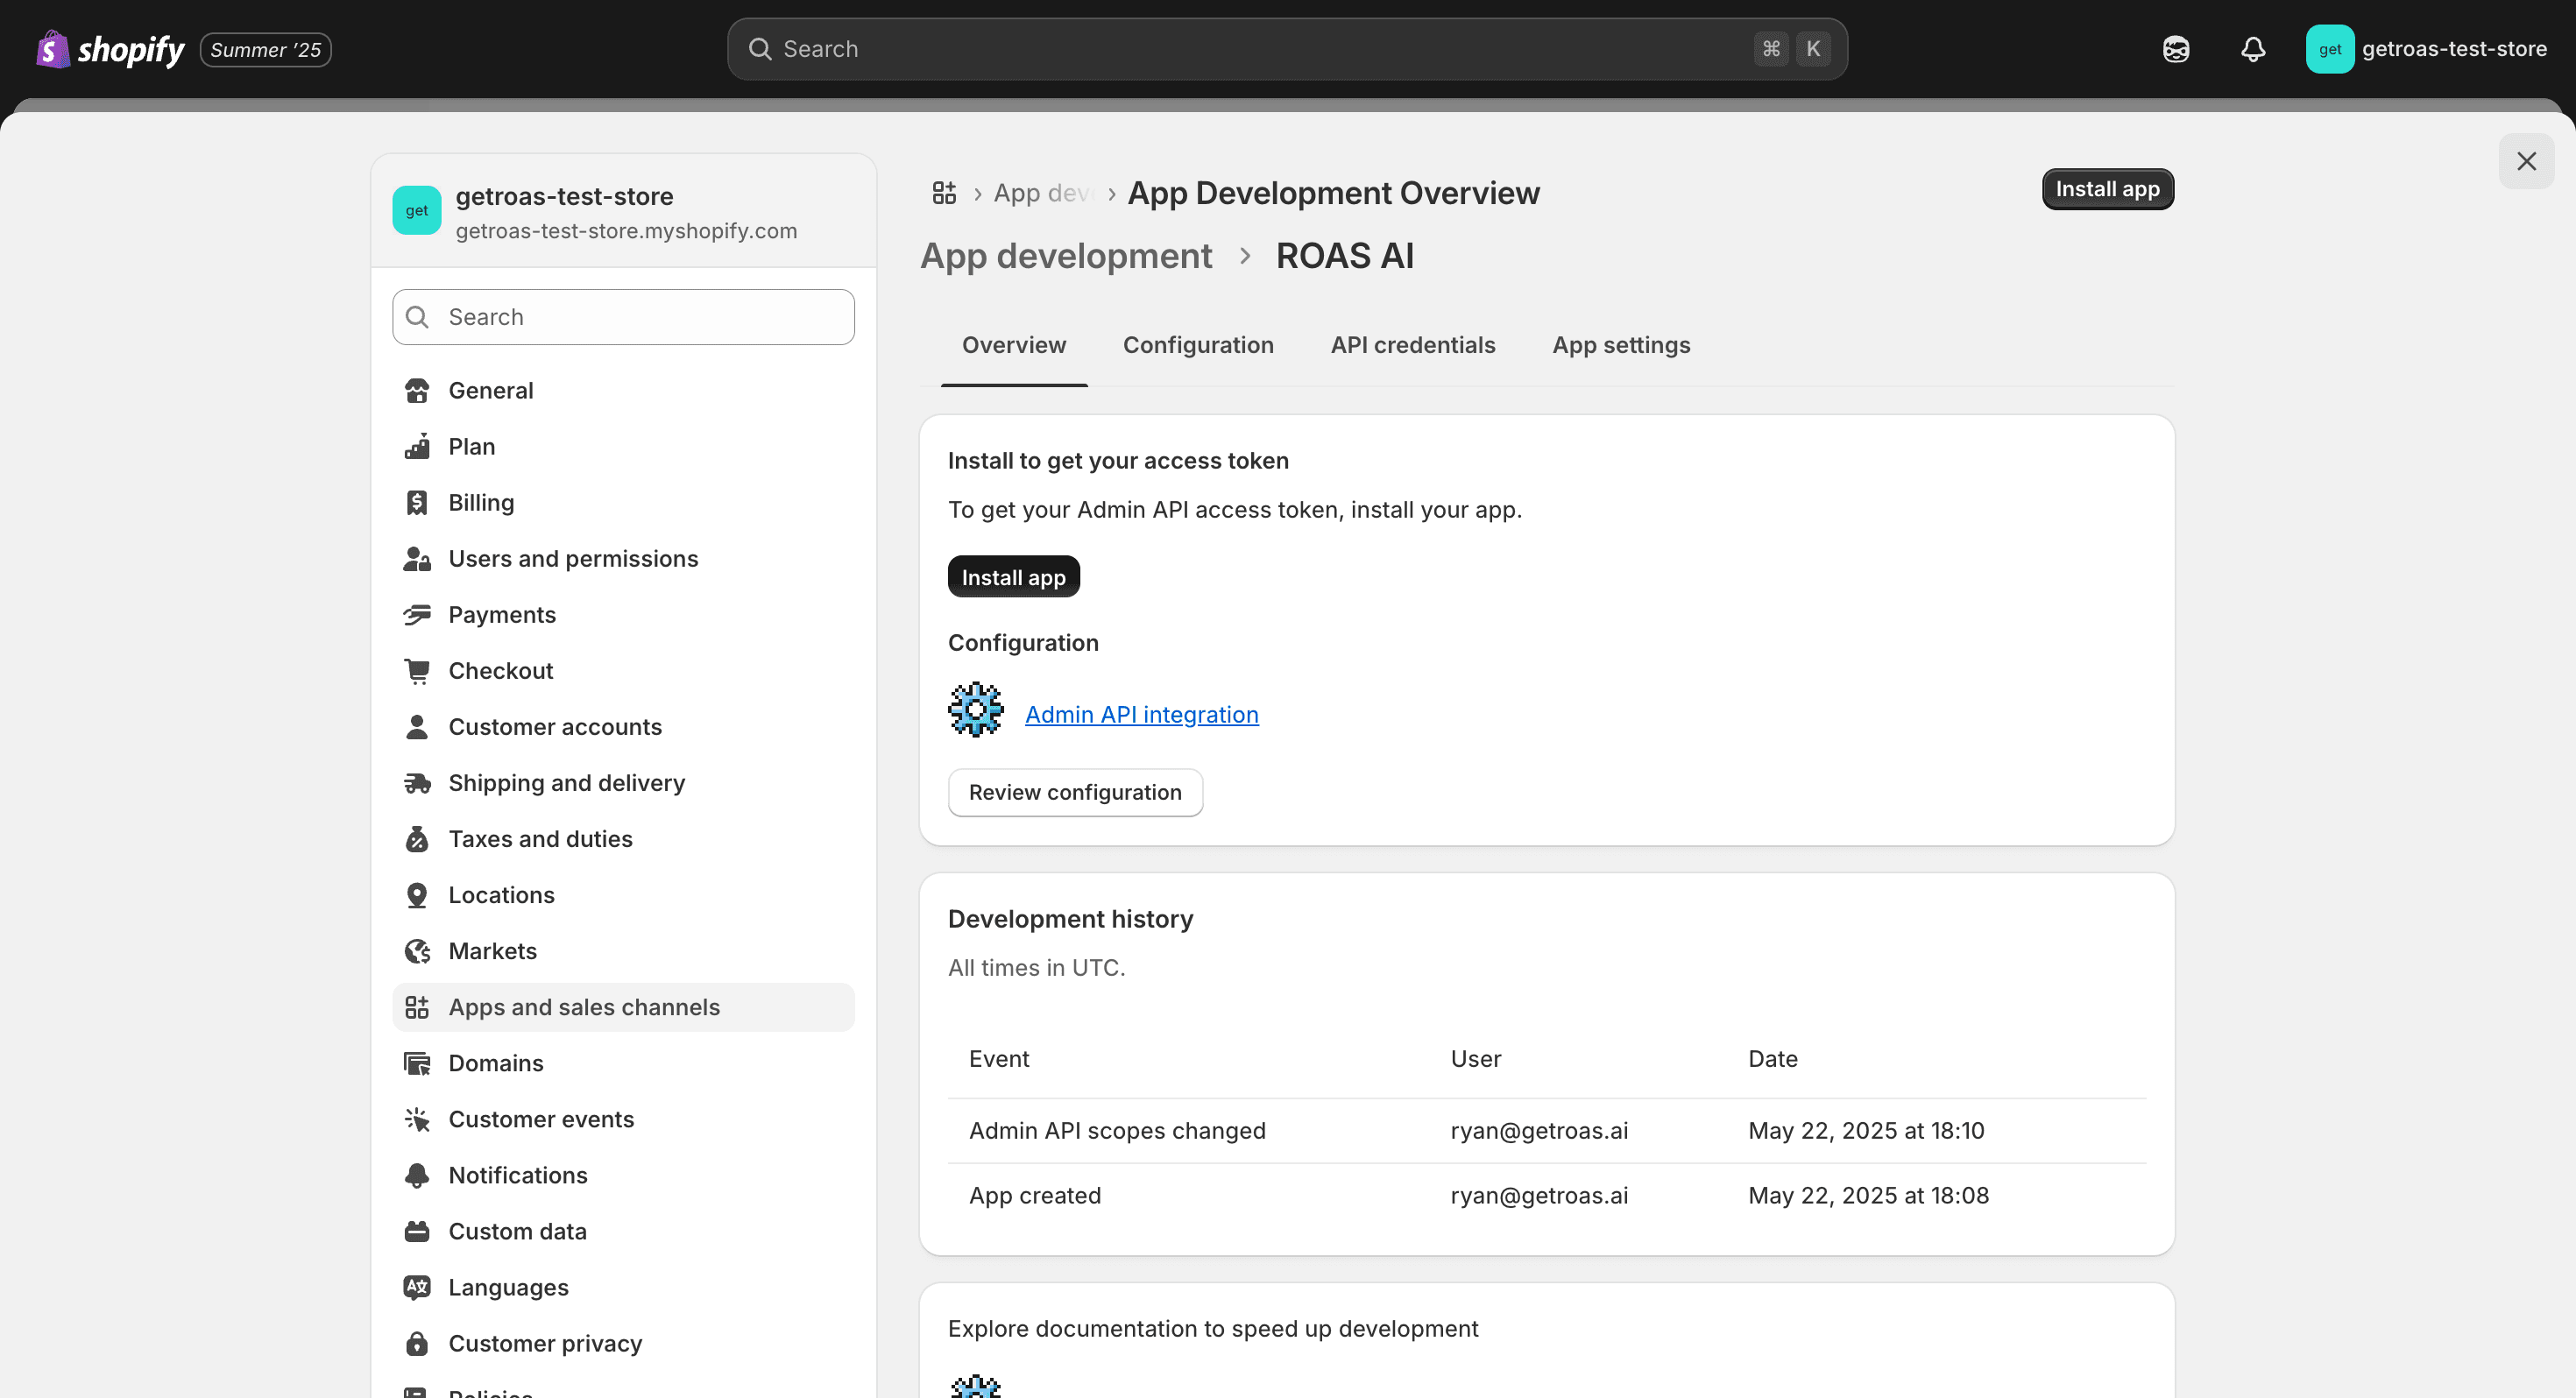Click the getroas-test-store account name
This screenshot has width=2576, height=1398.
pyautogui.click(x=2454, y=49)
